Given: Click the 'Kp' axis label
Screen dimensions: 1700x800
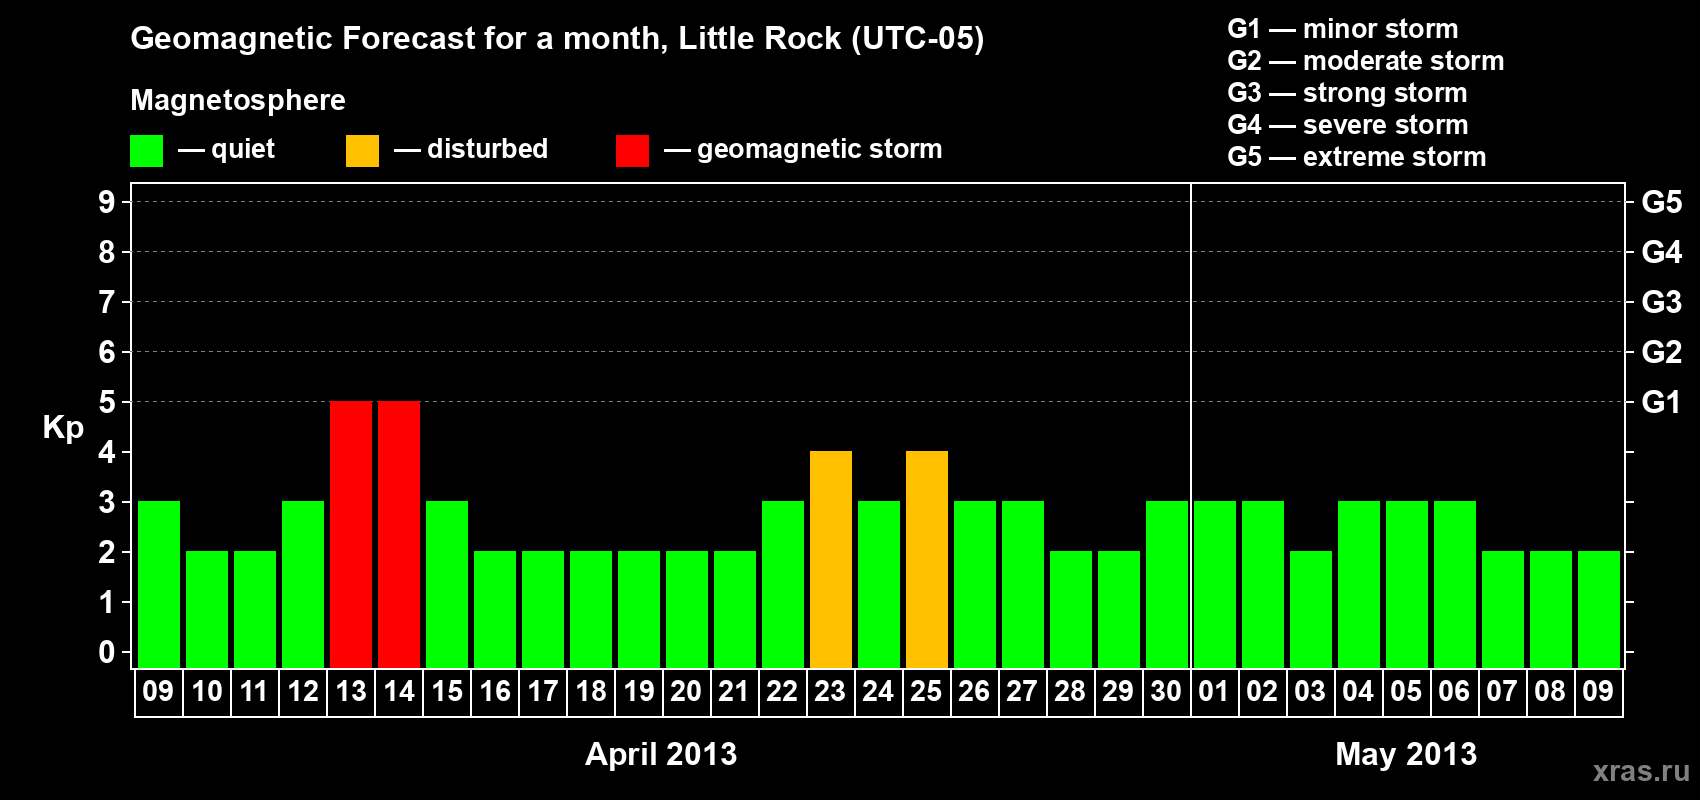Looking at the screenshot, I should (63, 428).
